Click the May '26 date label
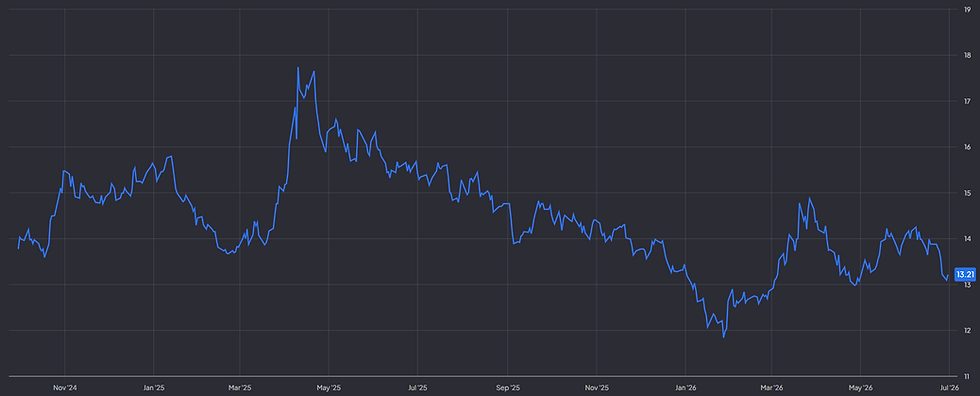This screenshot has width=980, height=396. pos(861,388)
